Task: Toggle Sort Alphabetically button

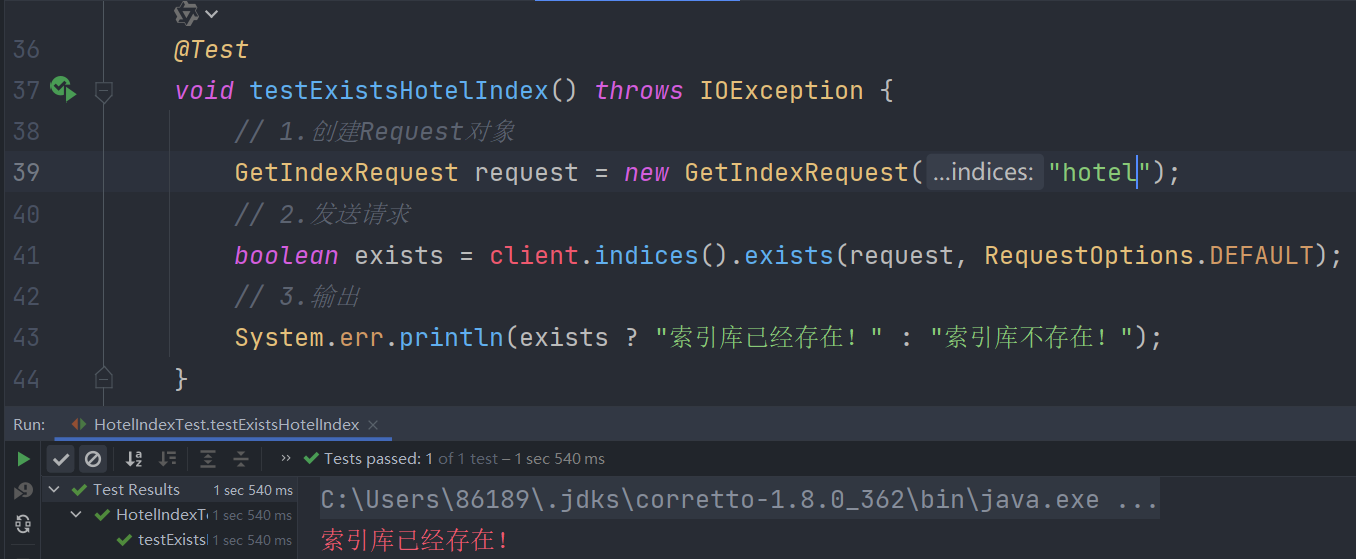Action: [134, 459]
